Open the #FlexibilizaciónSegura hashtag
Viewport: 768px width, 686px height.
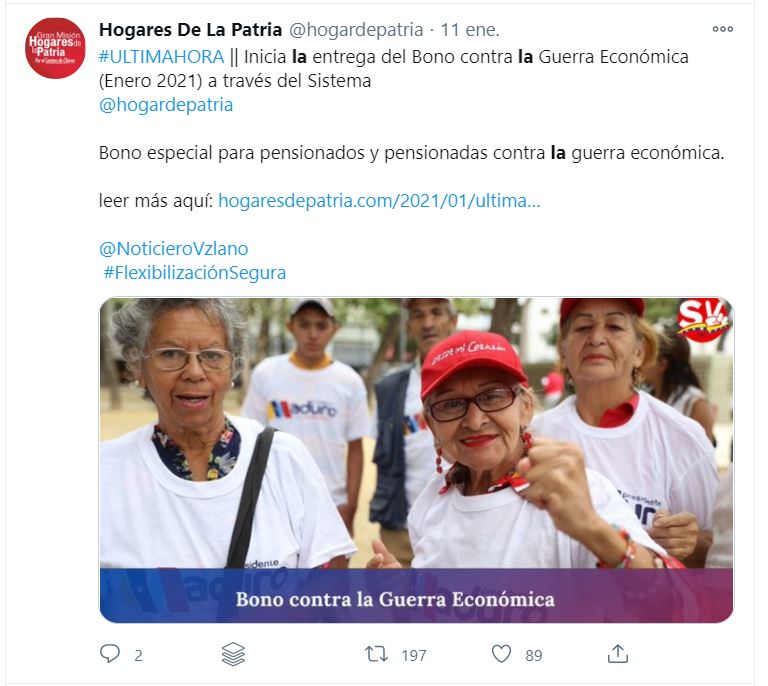[x=194, y=273]
